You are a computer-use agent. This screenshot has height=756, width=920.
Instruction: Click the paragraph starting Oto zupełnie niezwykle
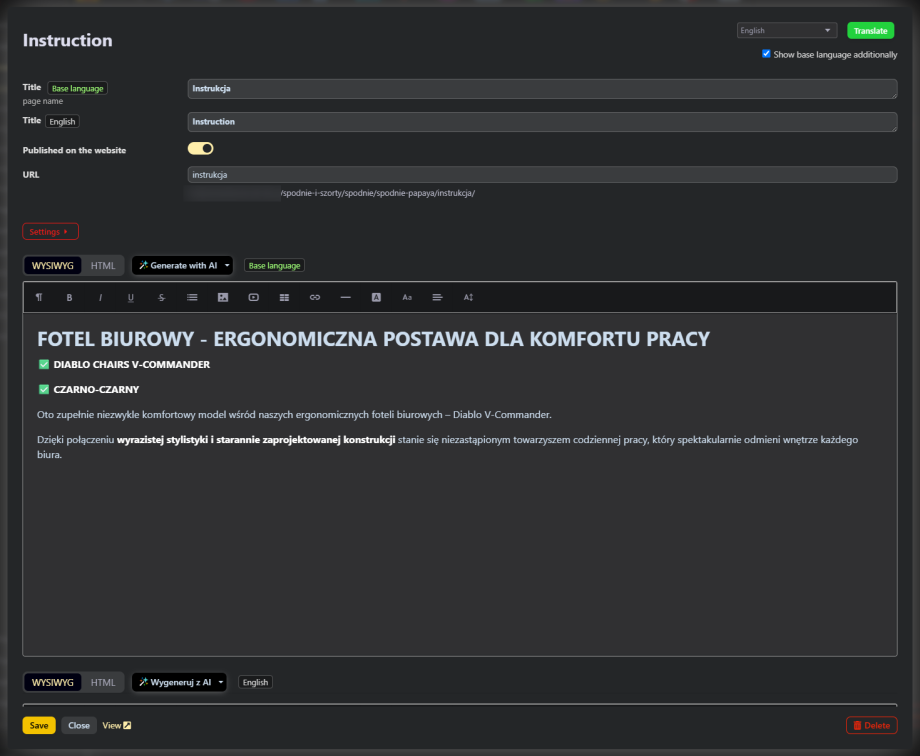click(x=294, y=414)
